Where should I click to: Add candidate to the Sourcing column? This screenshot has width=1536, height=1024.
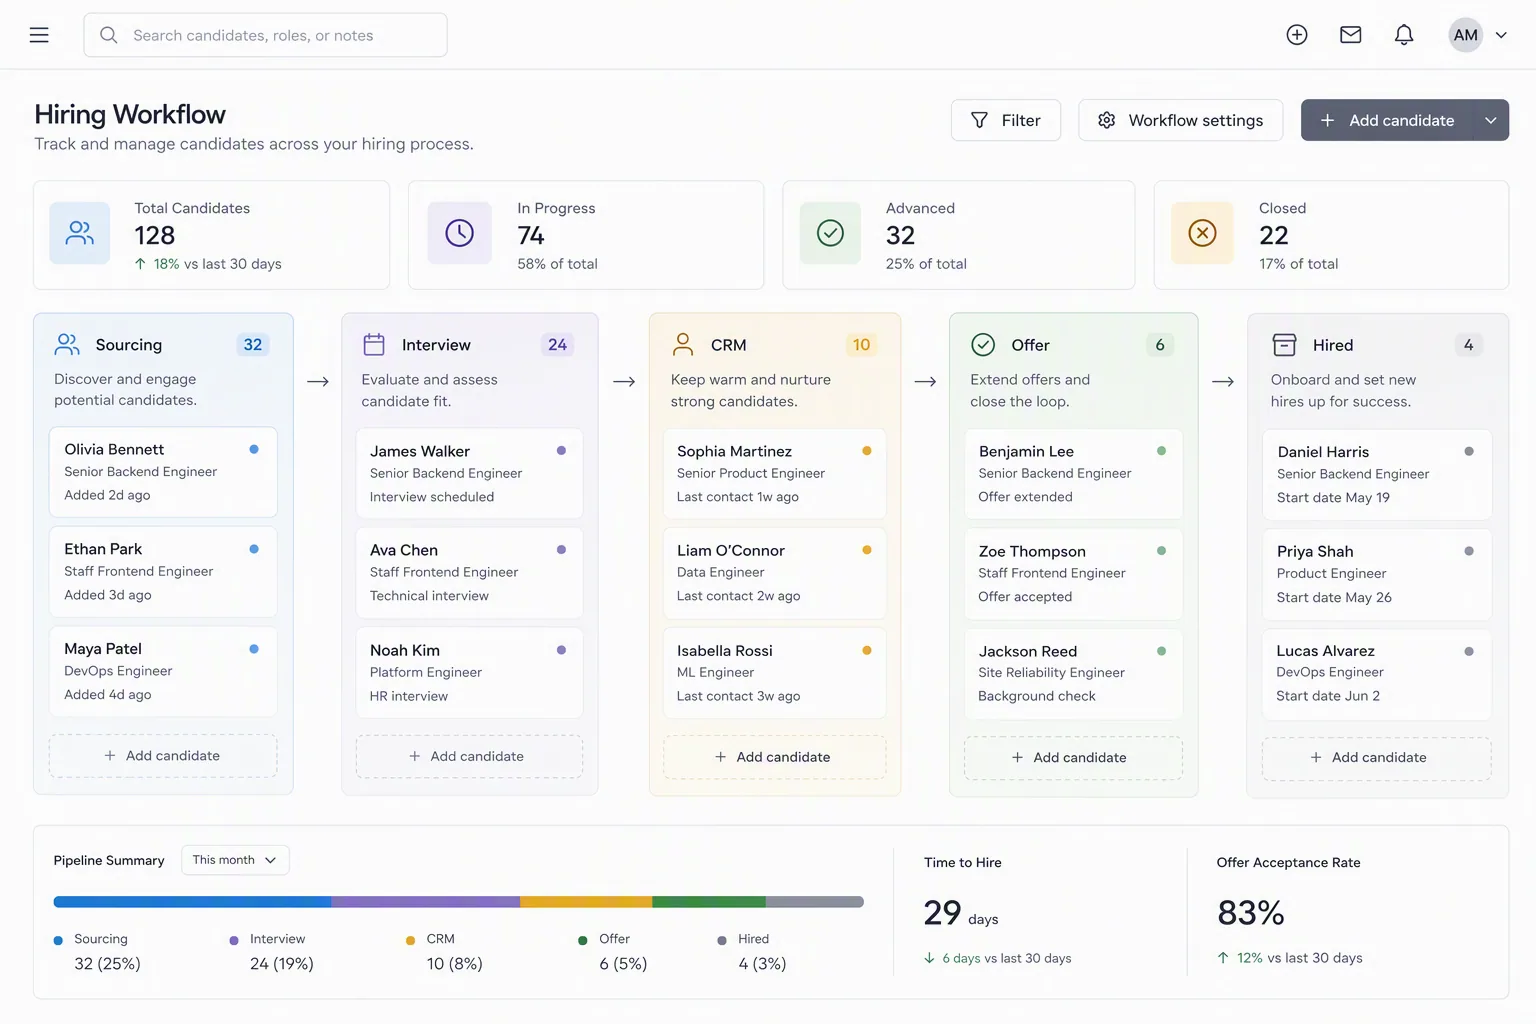coord(163,756)
